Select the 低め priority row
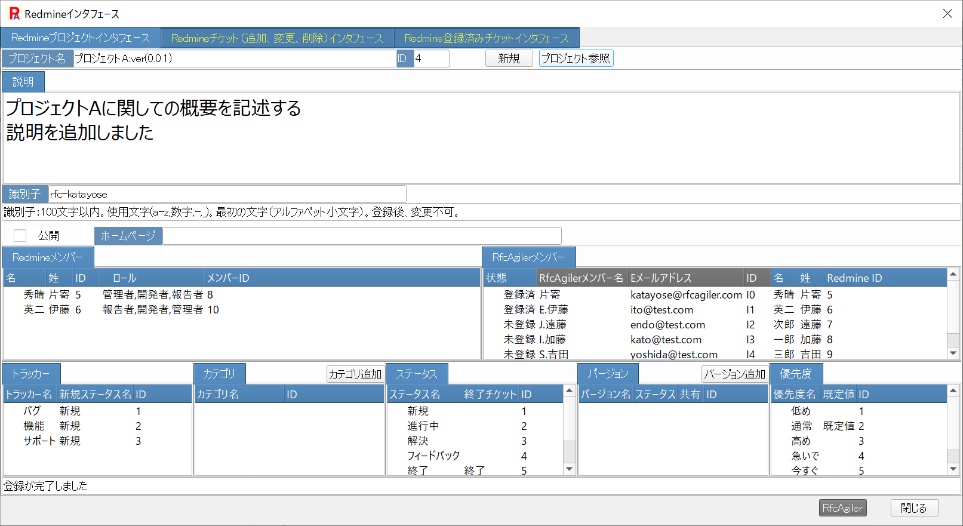The width and height of the screenshot is (963, 526). [x=859, y=411]
